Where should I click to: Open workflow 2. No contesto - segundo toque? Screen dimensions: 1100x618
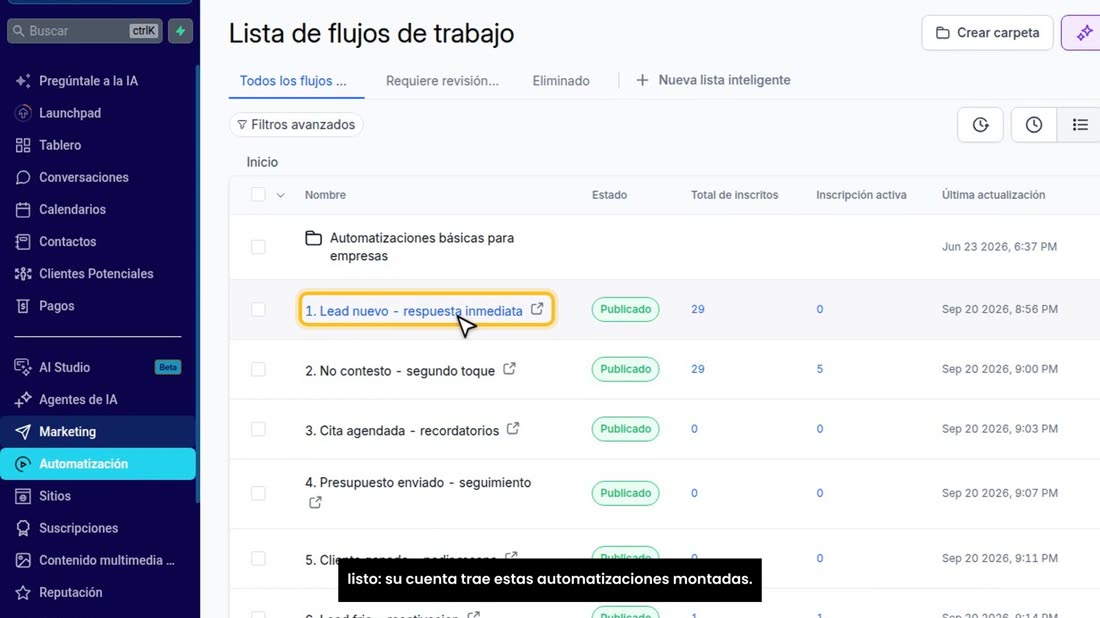point(400,370)
